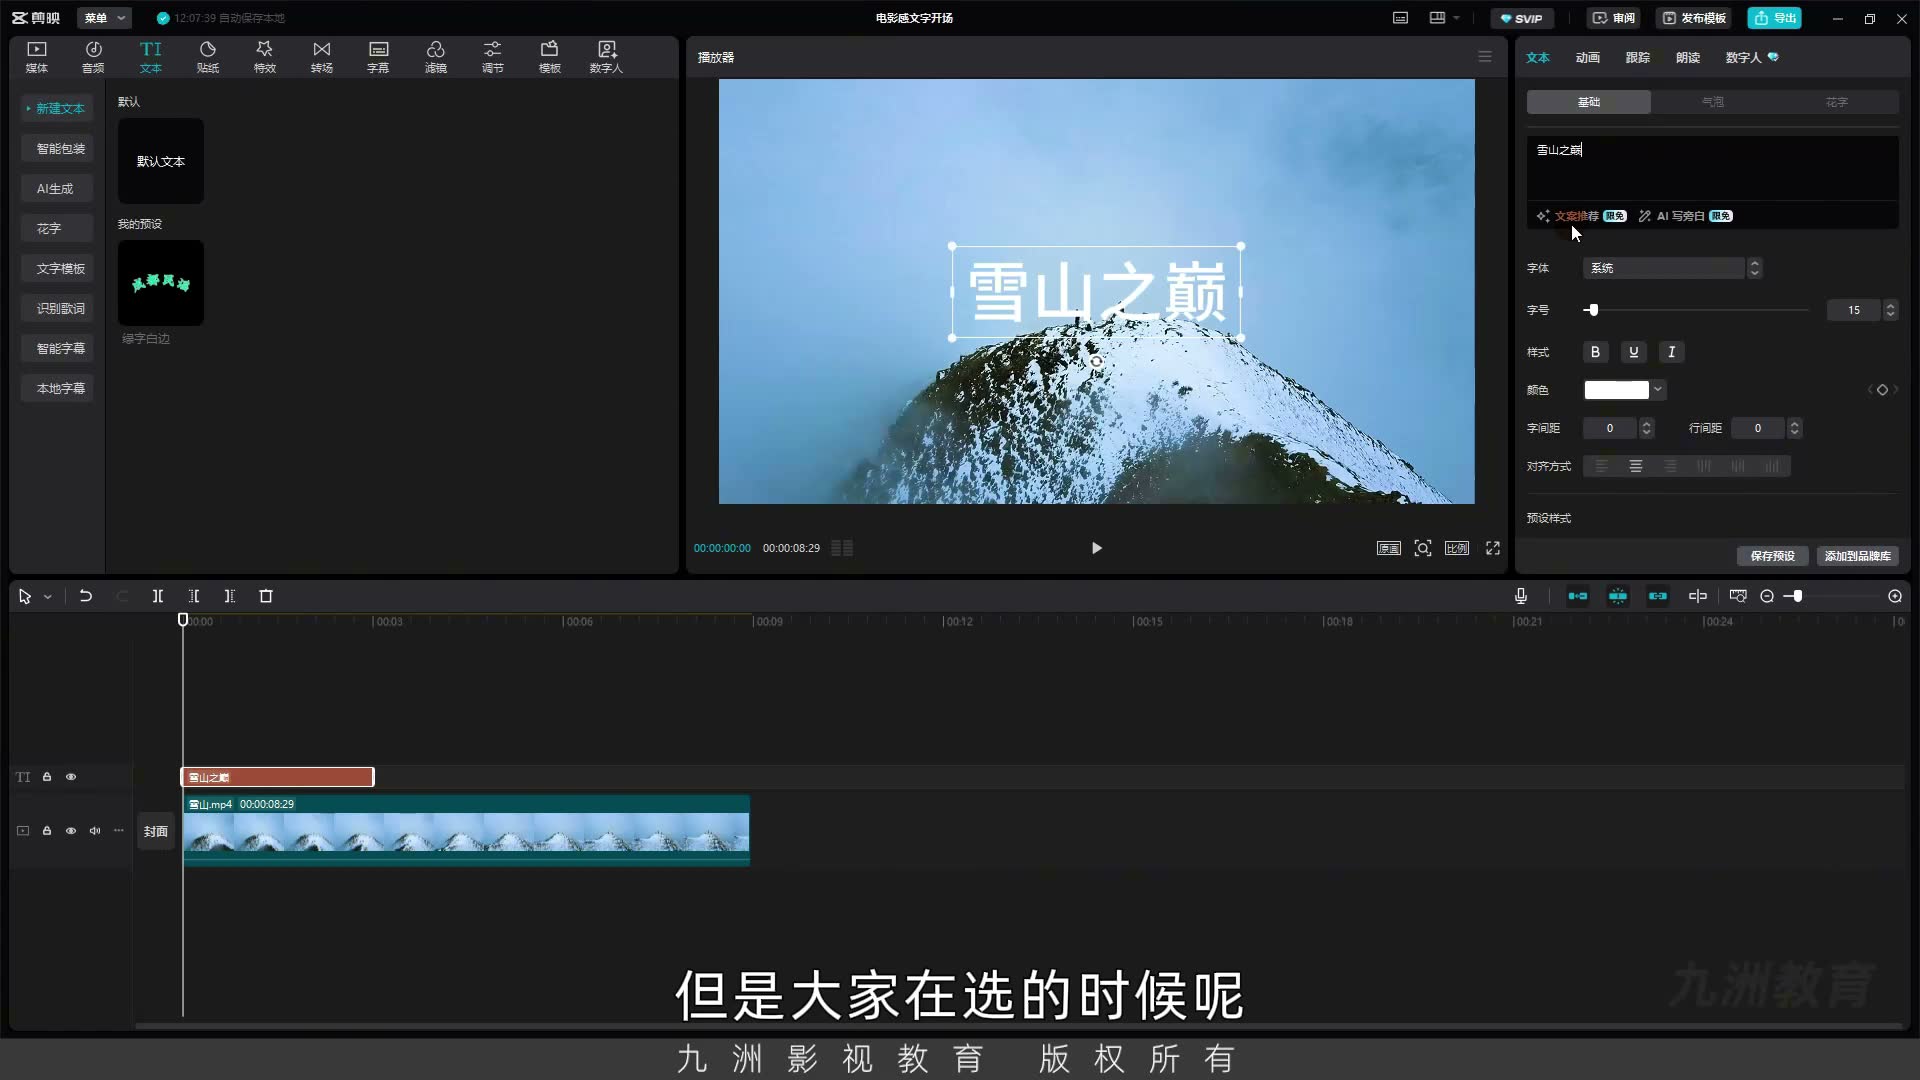Open the layout switcher dropdown in title bar

[1444, 18]
